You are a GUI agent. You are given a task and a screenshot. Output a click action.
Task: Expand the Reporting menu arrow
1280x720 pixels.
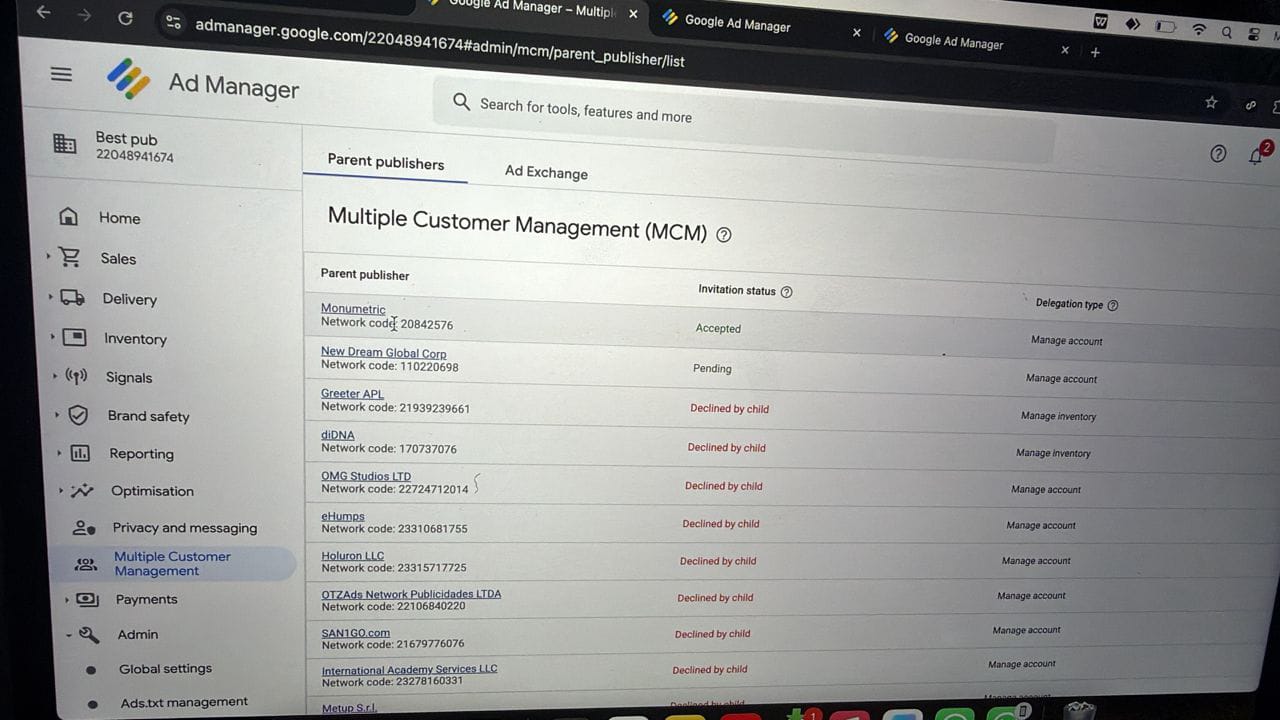click(x=58, y=453)
